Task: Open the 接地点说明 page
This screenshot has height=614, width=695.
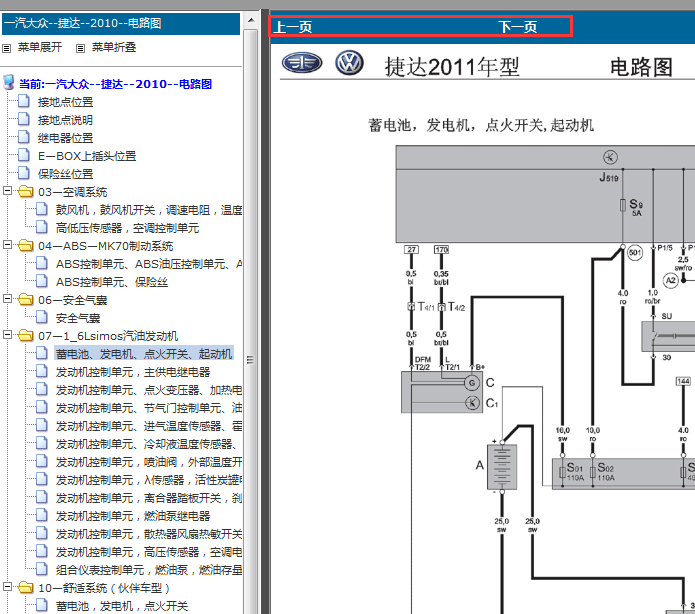Action: pos(65,120)
